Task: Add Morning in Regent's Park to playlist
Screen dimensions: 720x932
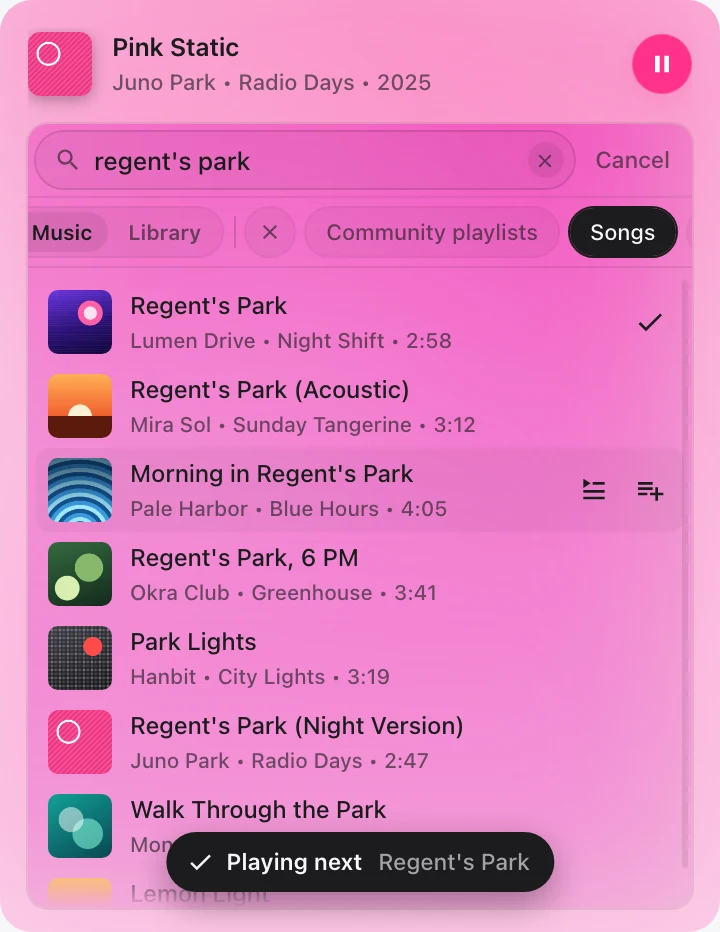Action: [650, 490]
